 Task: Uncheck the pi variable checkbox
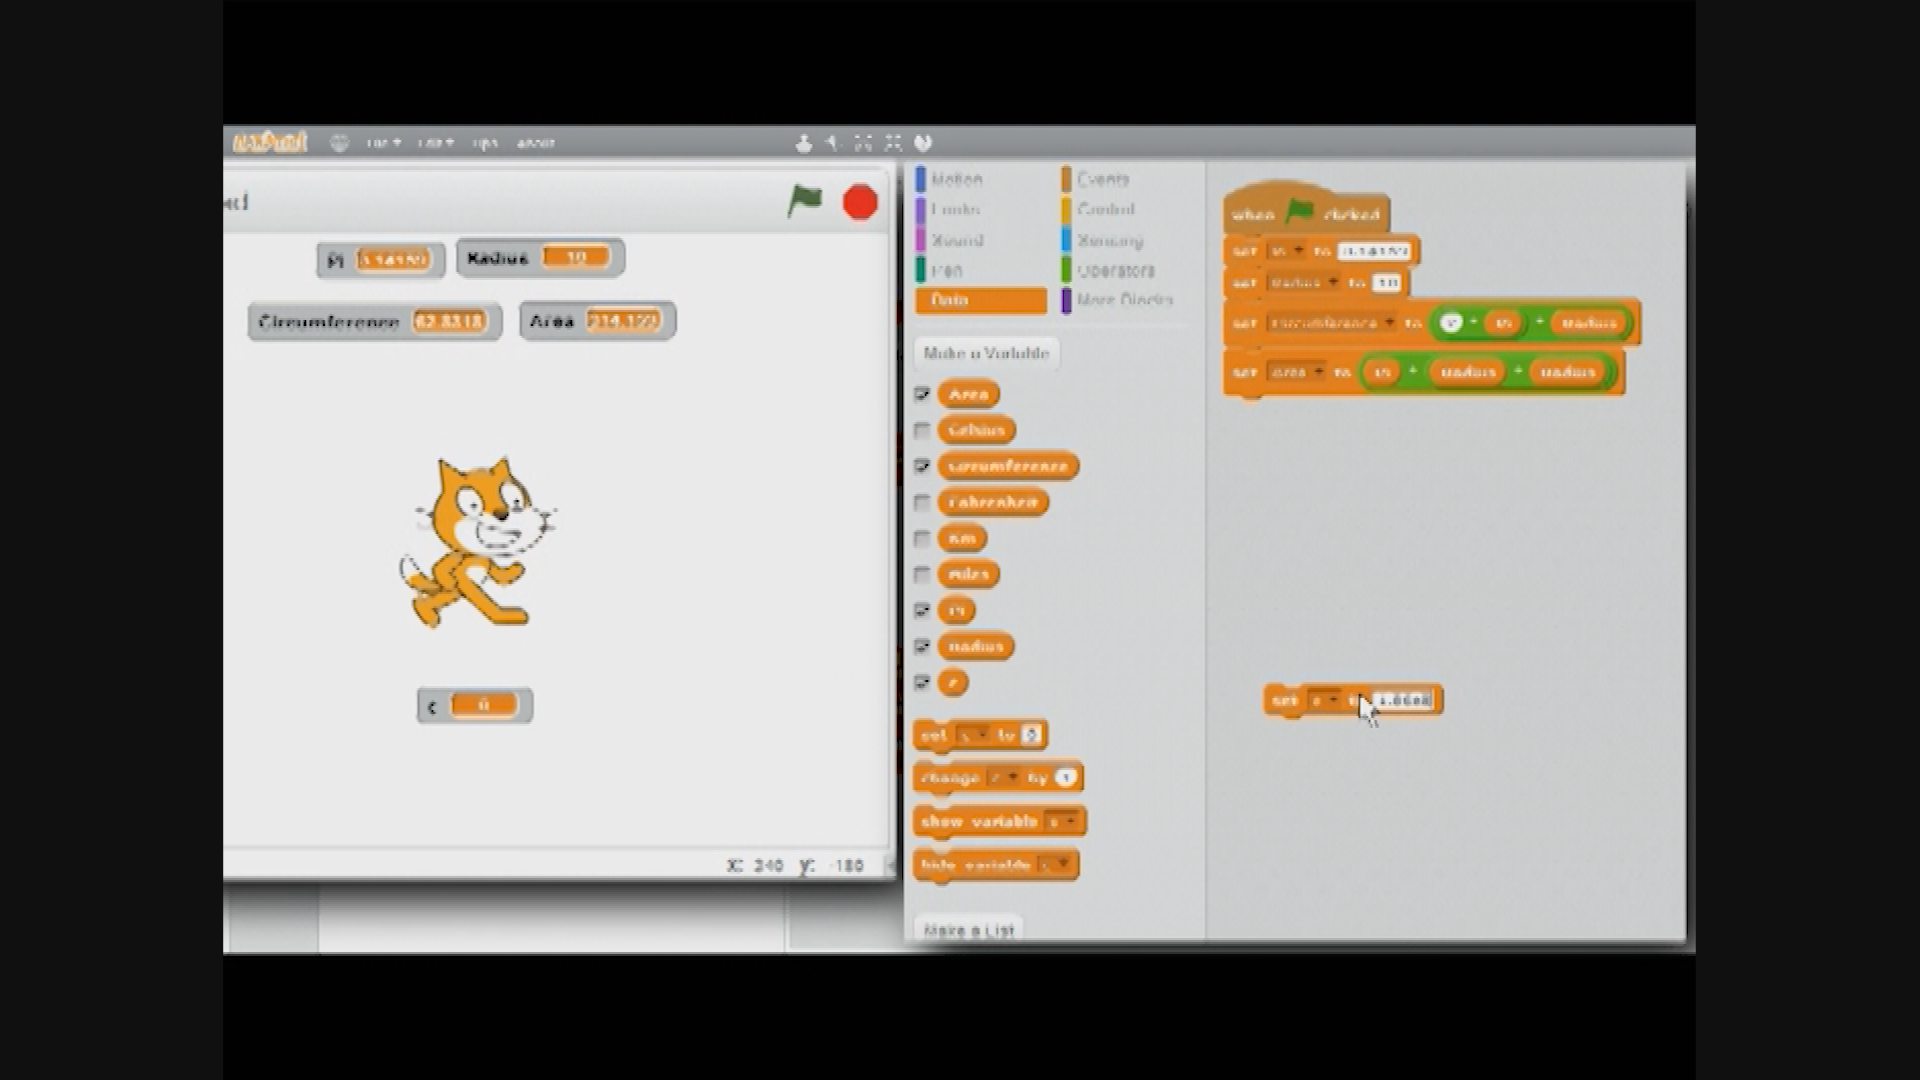point(922,610)
